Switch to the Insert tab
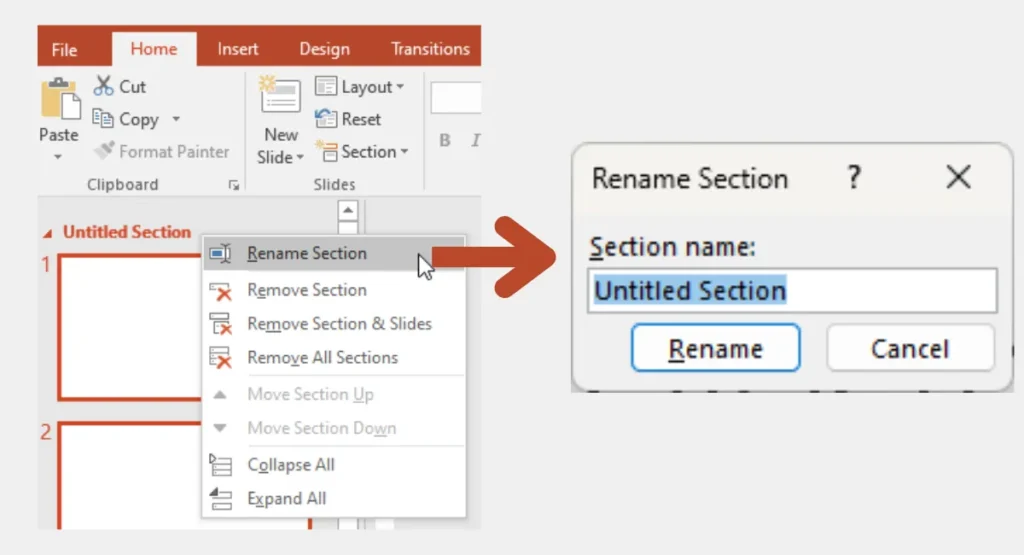 click(x=238, y=49)
